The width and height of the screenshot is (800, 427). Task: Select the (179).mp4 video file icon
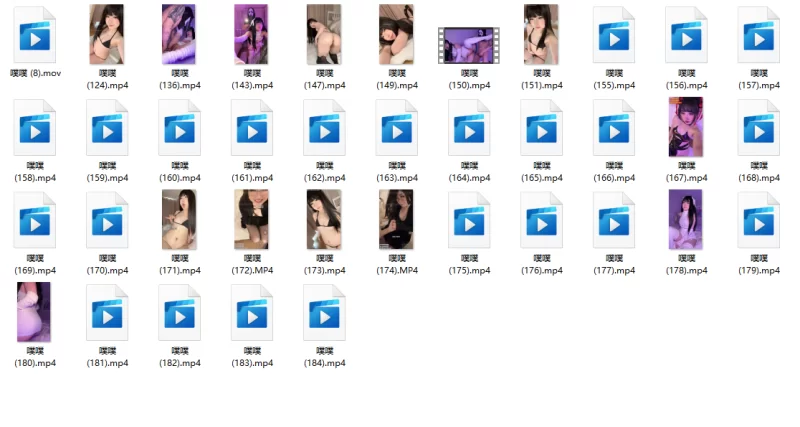tap(759, 220)
